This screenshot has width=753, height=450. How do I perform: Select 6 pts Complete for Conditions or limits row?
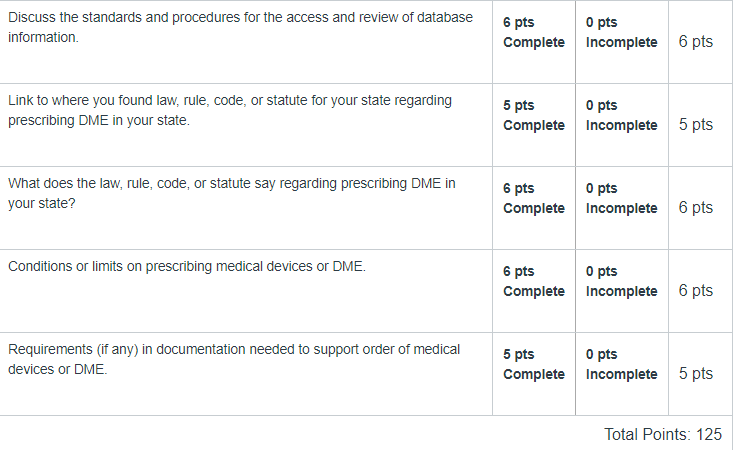534,281
